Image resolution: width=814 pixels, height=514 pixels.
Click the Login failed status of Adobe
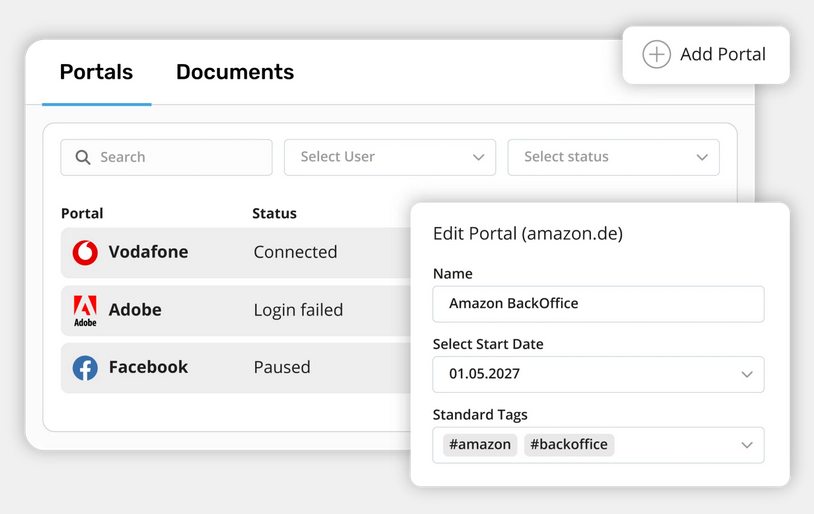tap(299, 310)
